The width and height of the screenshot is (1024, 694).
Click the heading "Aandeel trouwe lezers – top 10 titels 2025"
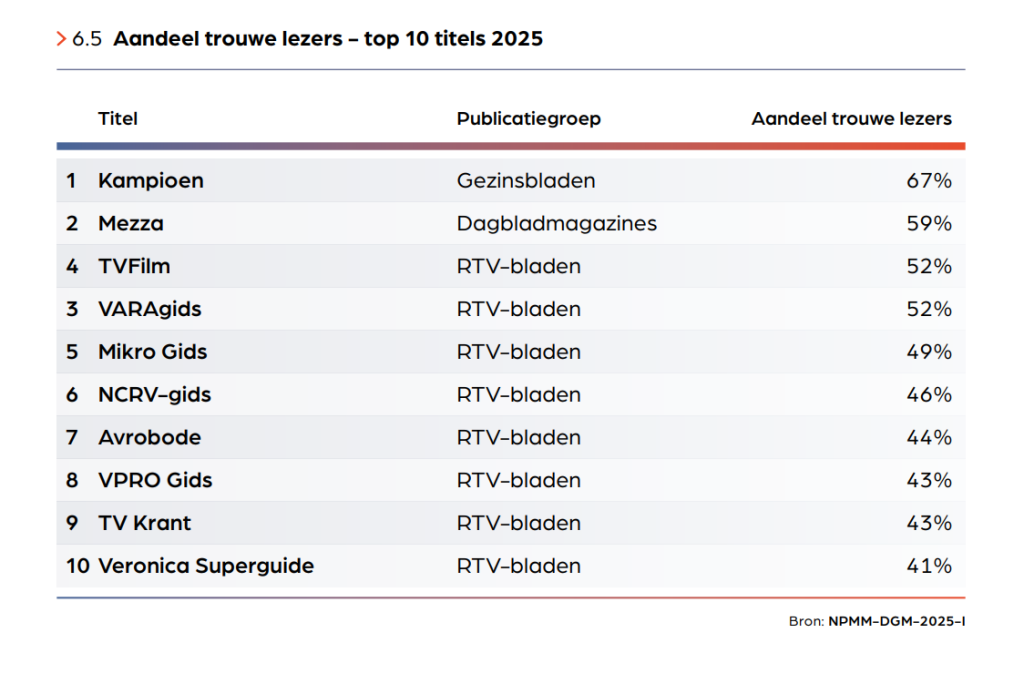tap(328, 39)
